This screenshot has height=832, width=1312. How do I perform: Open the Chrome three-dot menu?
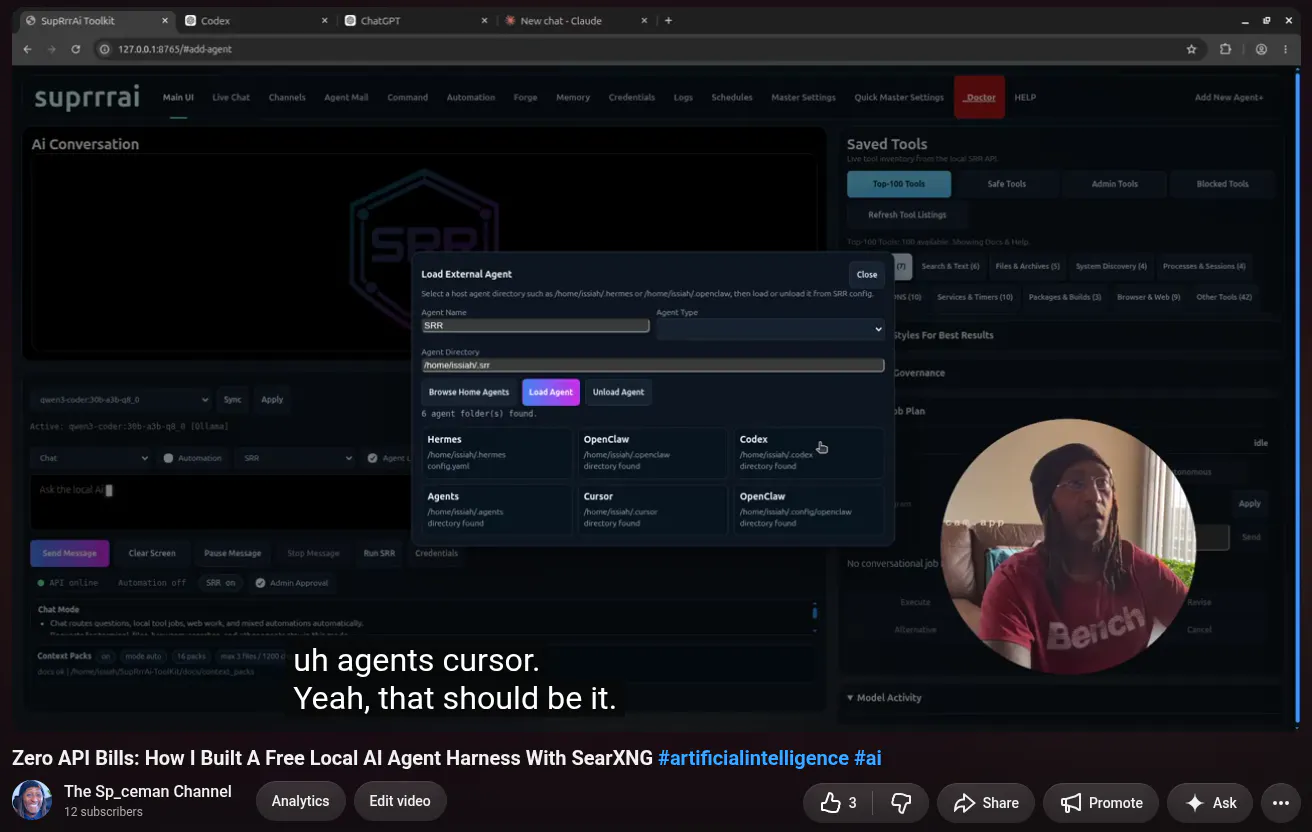[x=1285, y=49]
